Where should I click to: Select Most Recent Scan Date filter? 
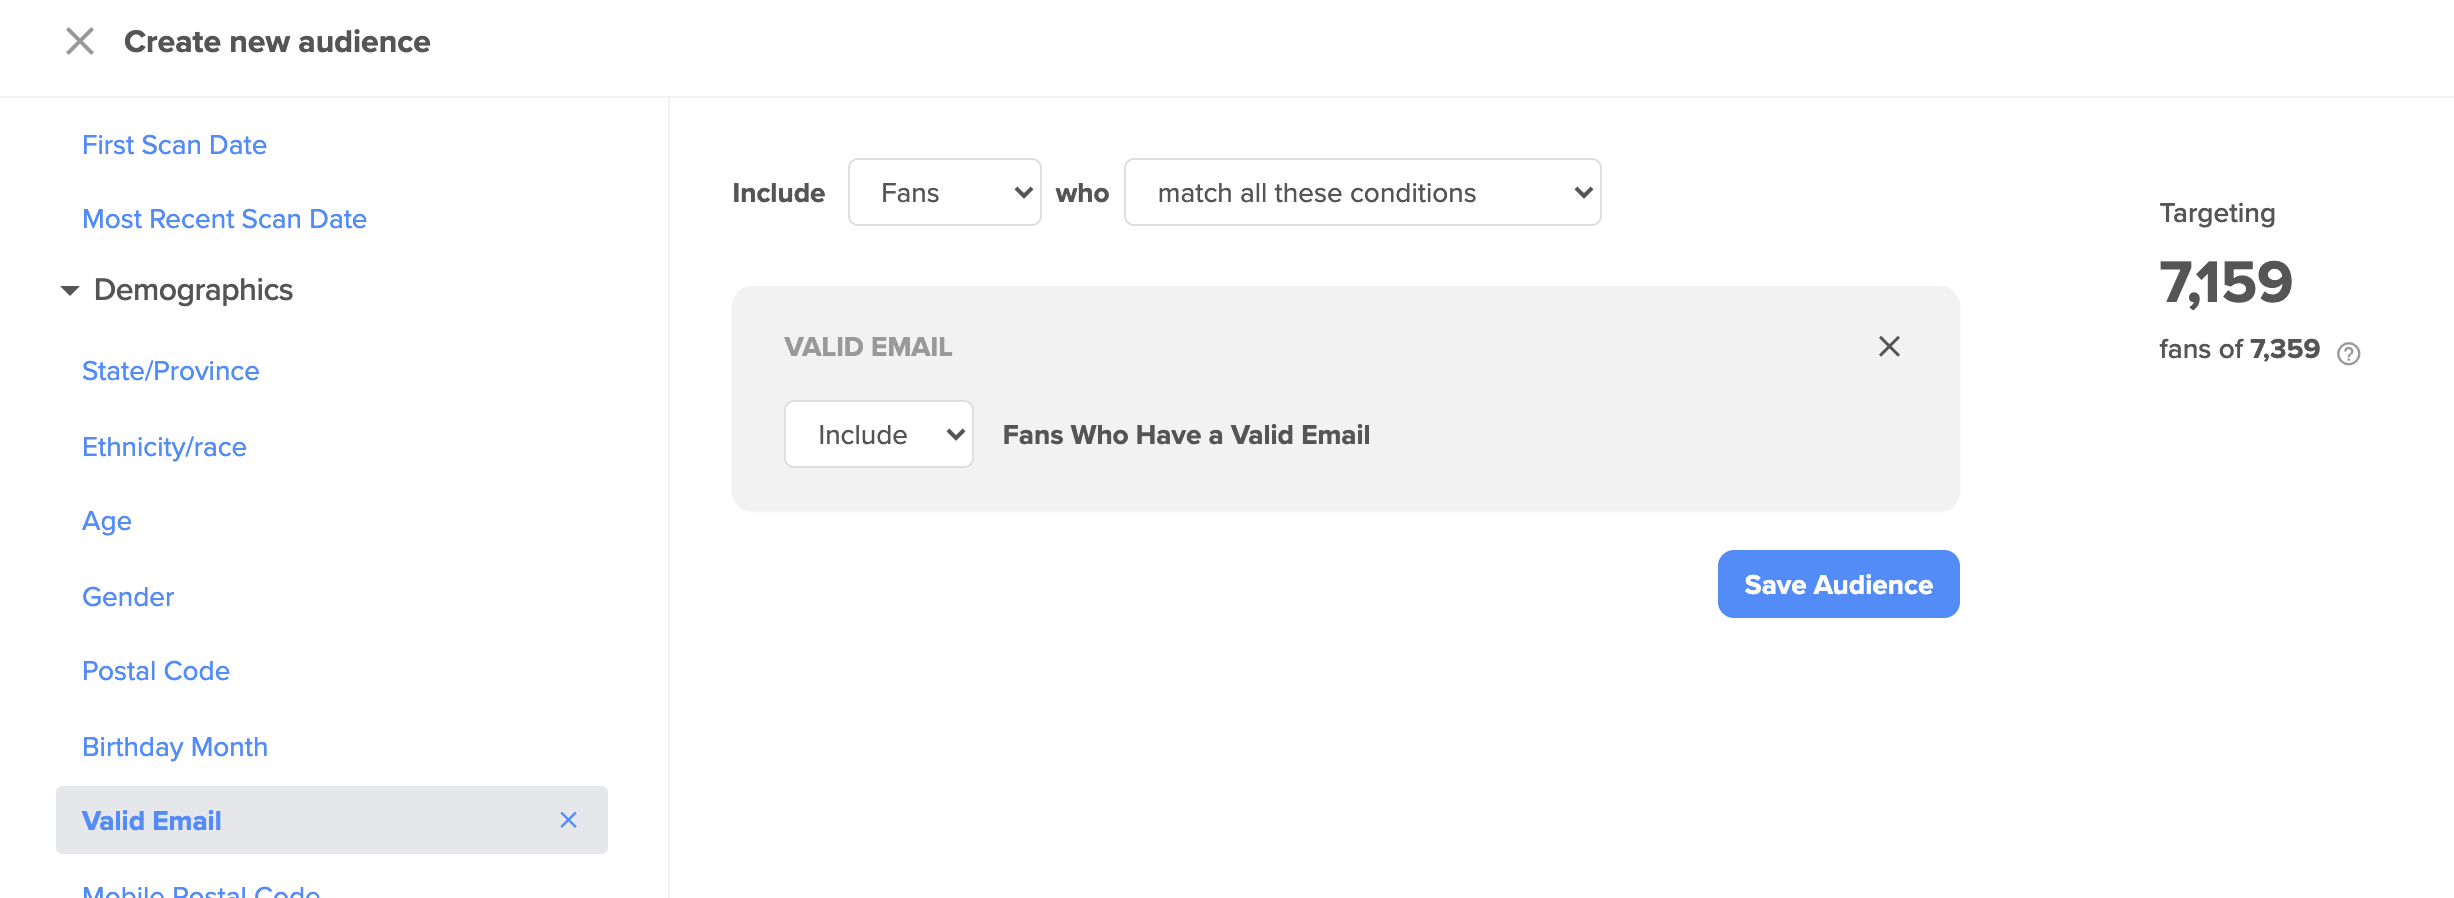click(224, 219)
